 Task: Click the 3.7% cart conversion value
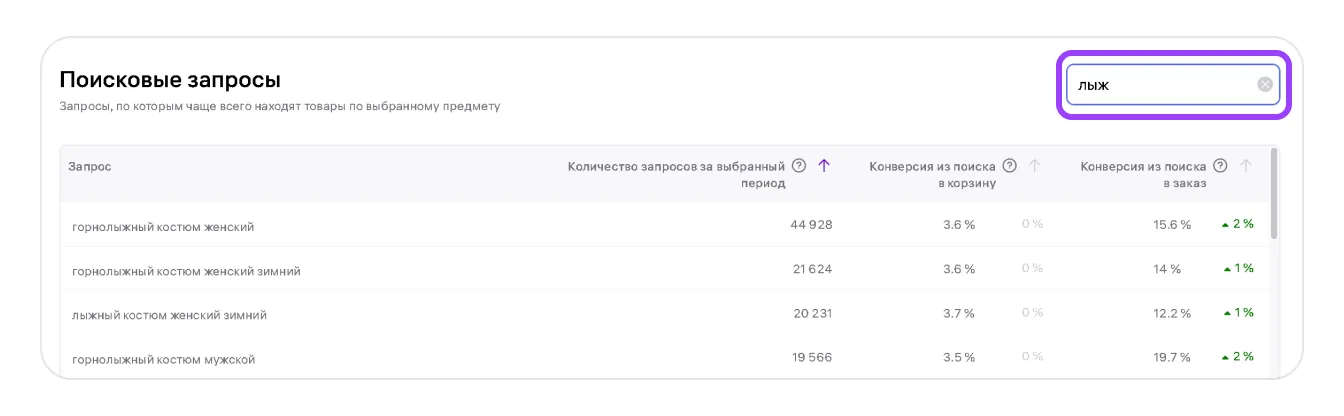tap(959, 313)
